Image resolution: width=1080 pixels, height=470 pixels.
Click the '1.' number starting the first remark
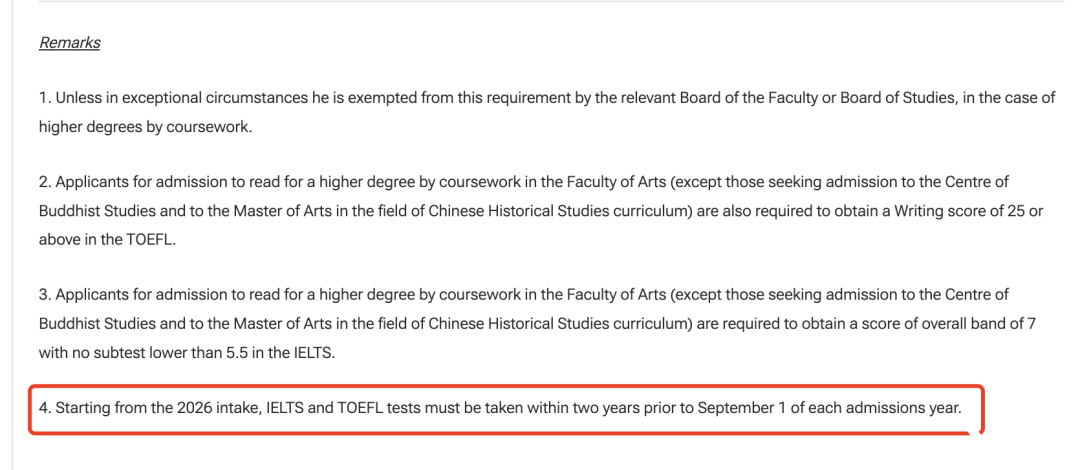[x=45, y=98]
